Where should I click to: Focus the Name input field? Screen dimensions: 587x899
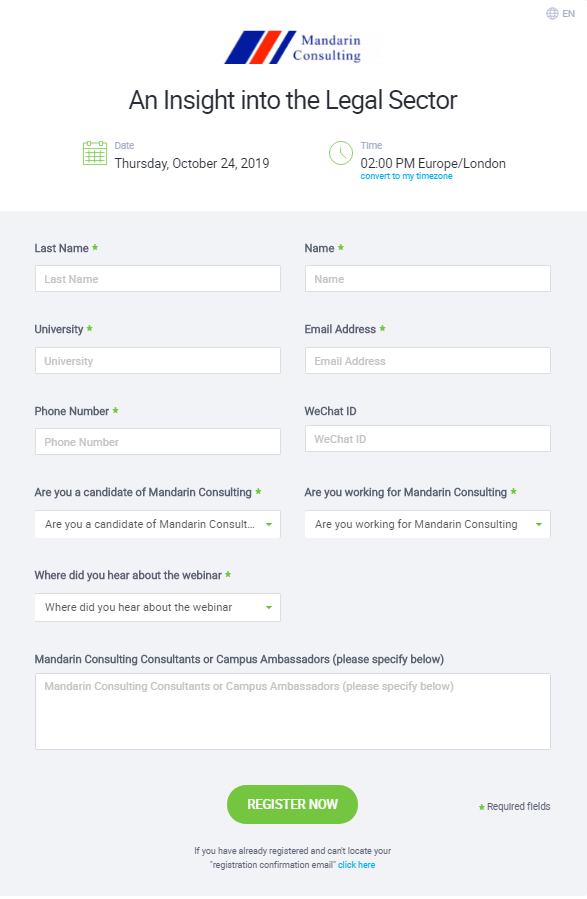click(x=428, y=279)
